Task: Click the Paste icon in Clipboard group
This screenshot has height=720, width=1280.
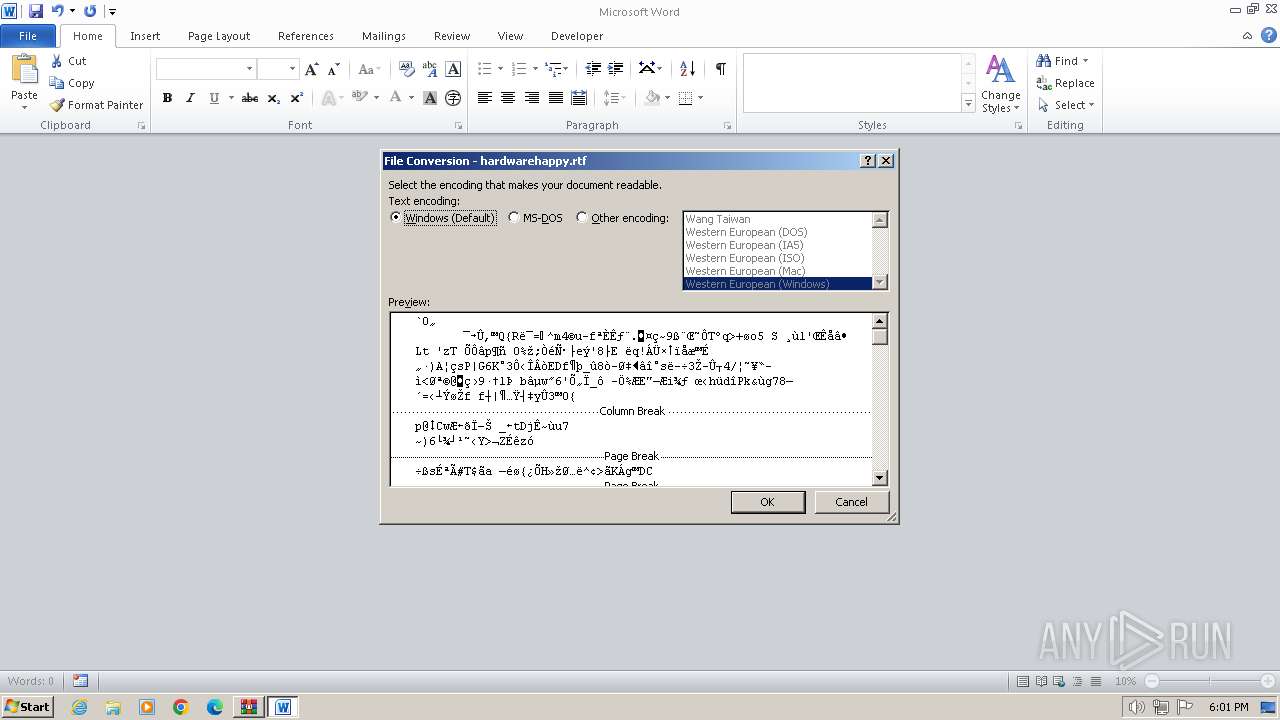Action: [x=24, y=72]
